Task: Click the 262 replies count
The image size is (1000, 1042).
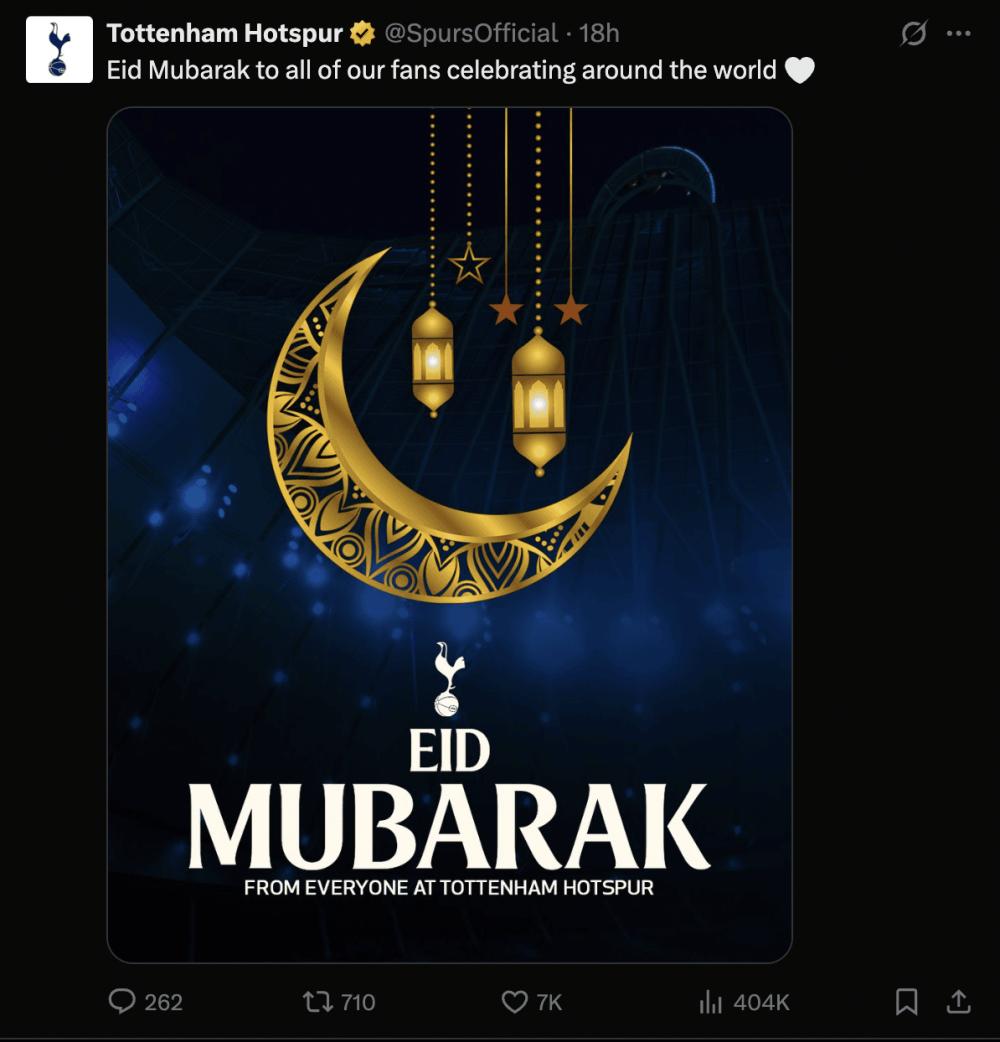Action: coord(163,1002)
